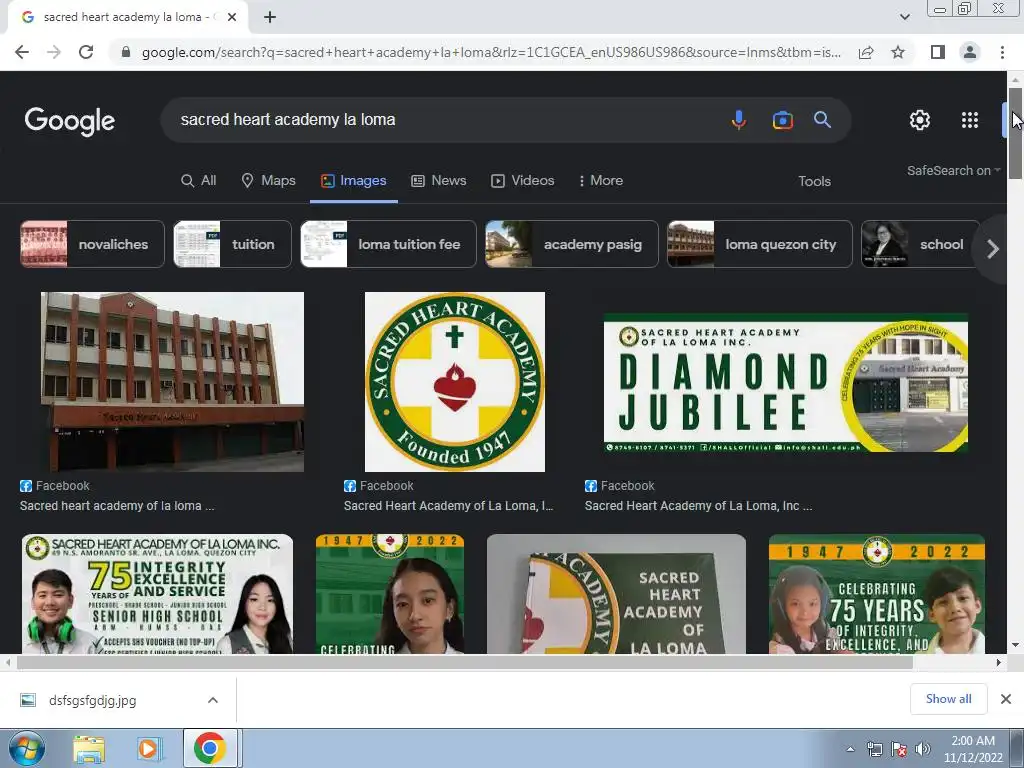Expand the More search options menu
Screen dimensions: 1024x768
601,181
